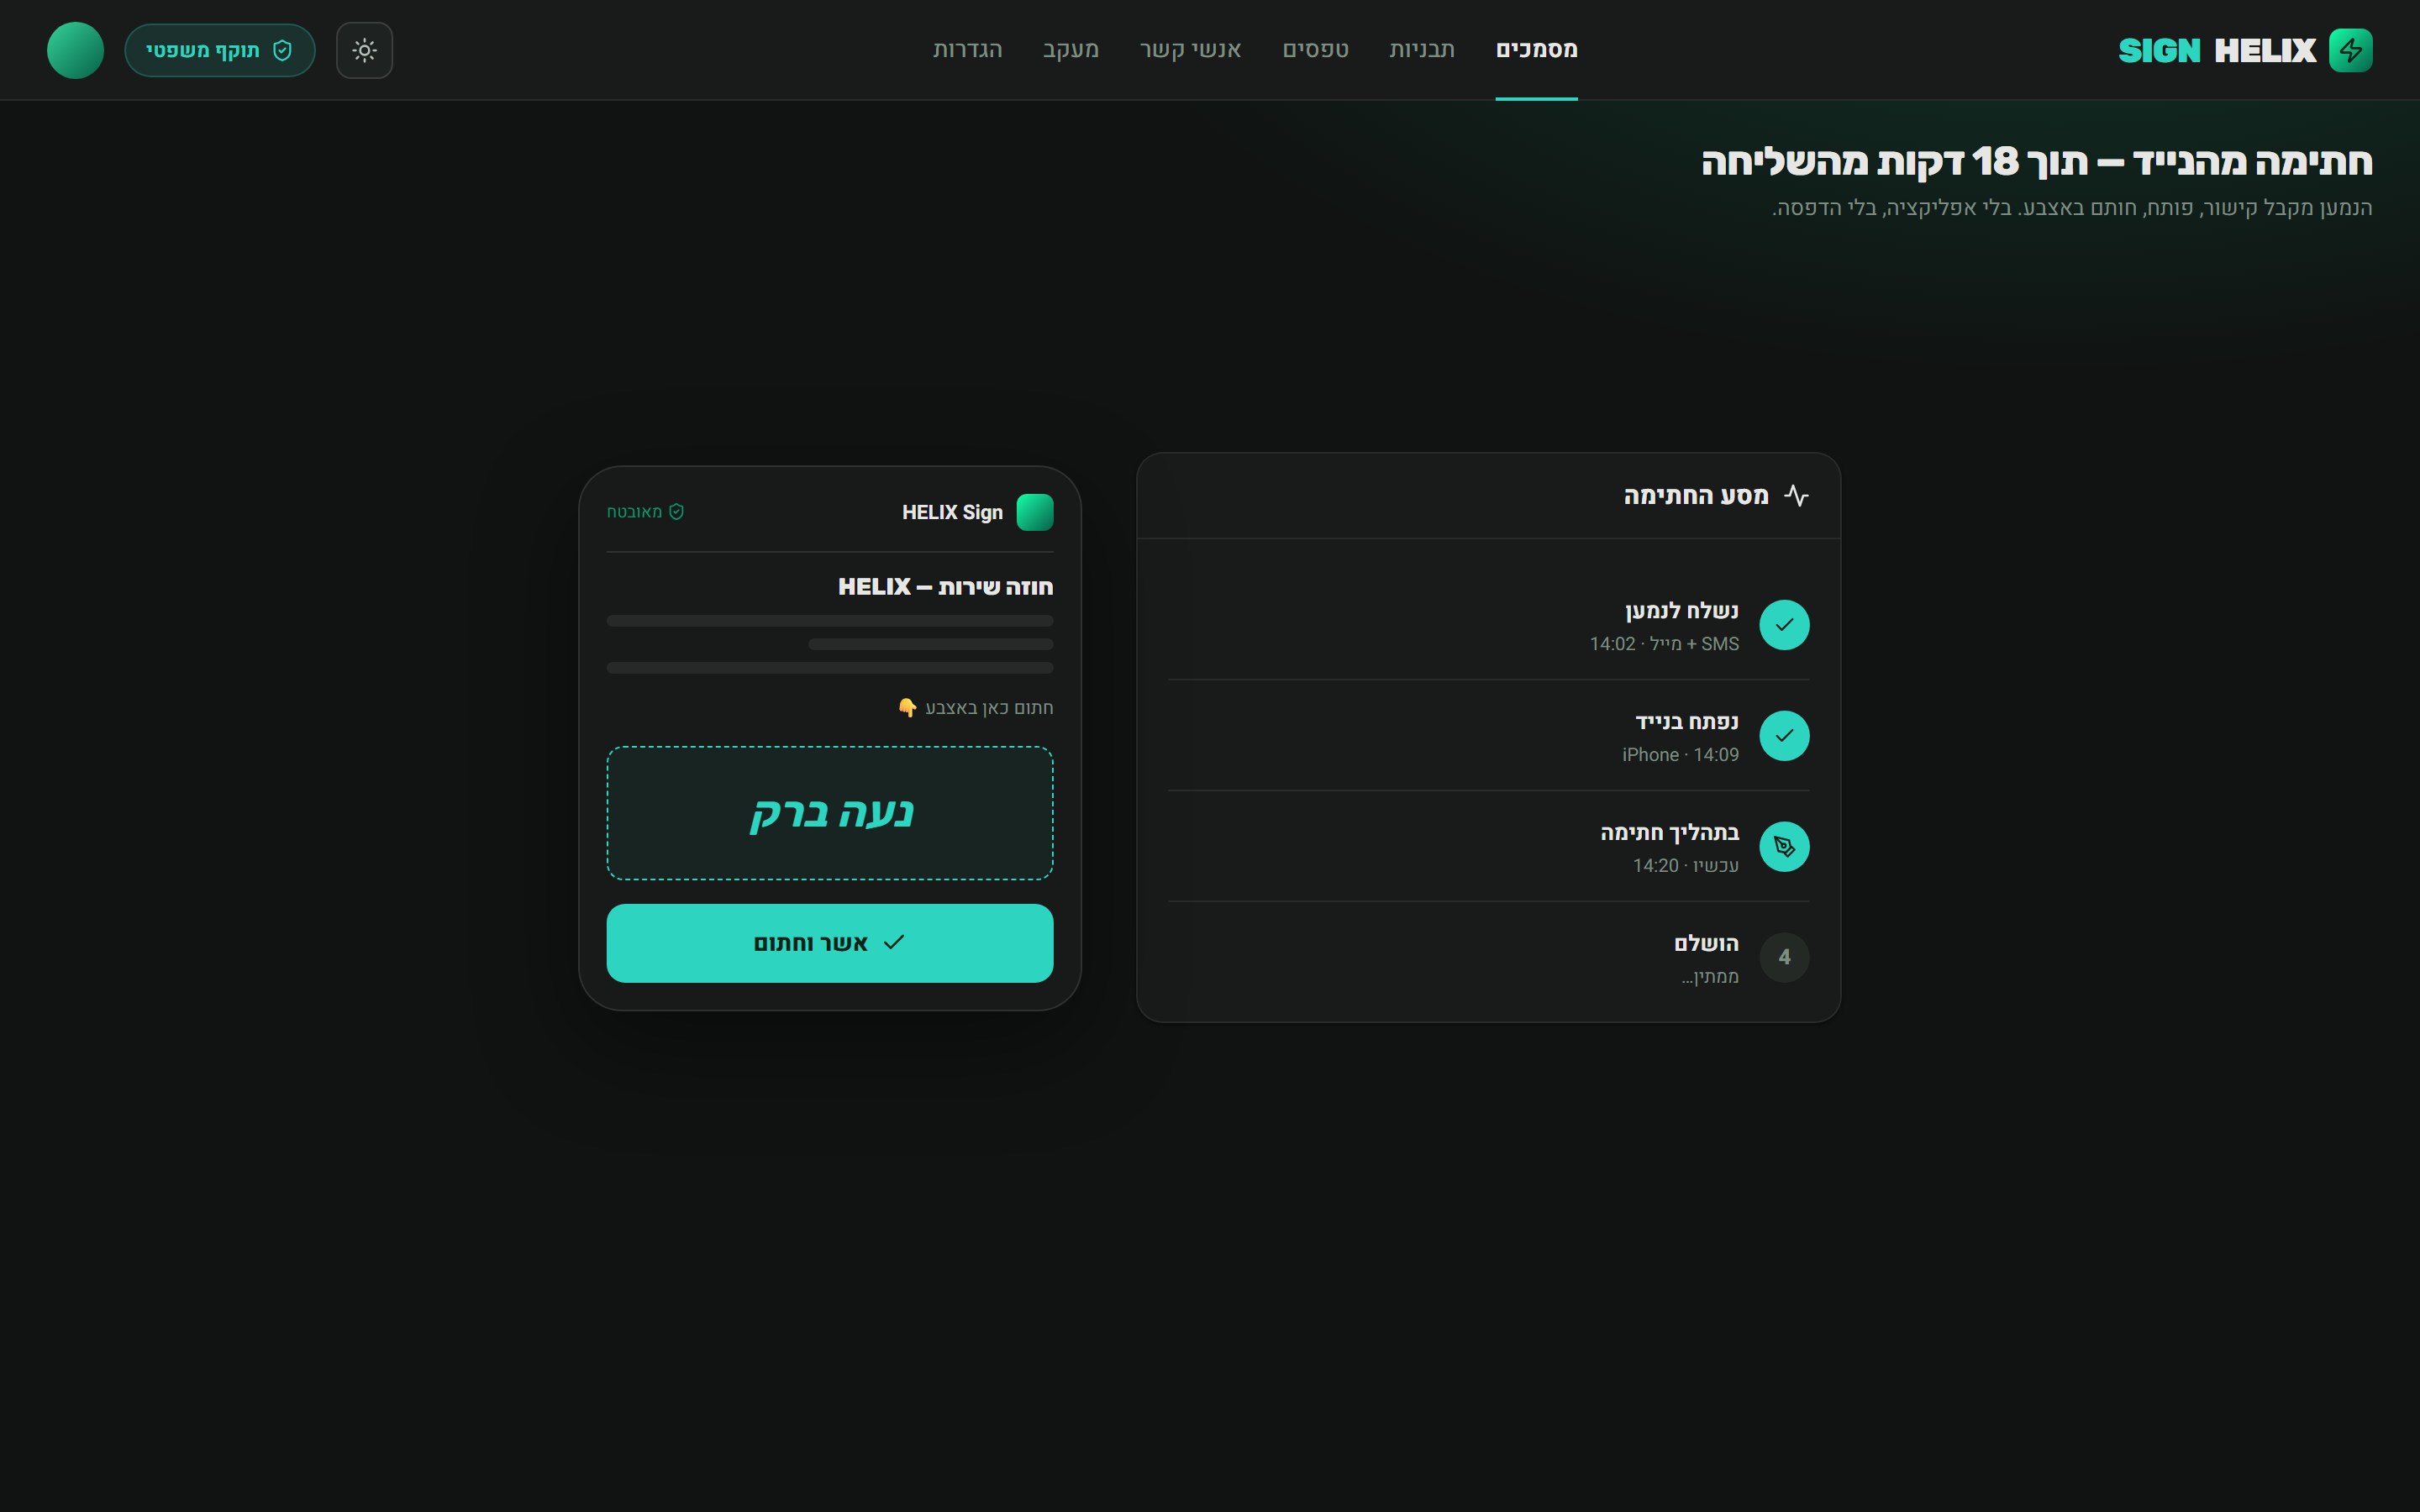Select the הושלם step title
The height and width of the screenshot is (1512, 2420).
click(1706, 944)
